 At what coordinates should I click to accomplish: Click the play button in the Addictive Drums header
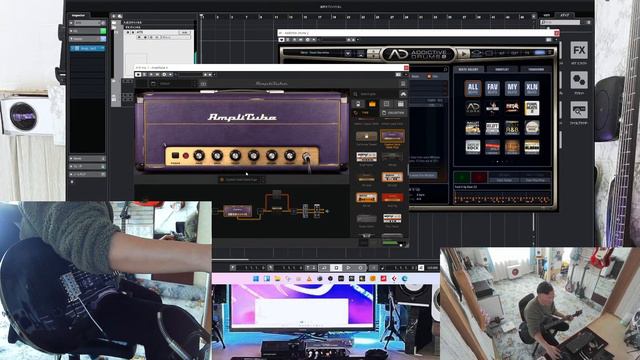(x=464, y=53)
